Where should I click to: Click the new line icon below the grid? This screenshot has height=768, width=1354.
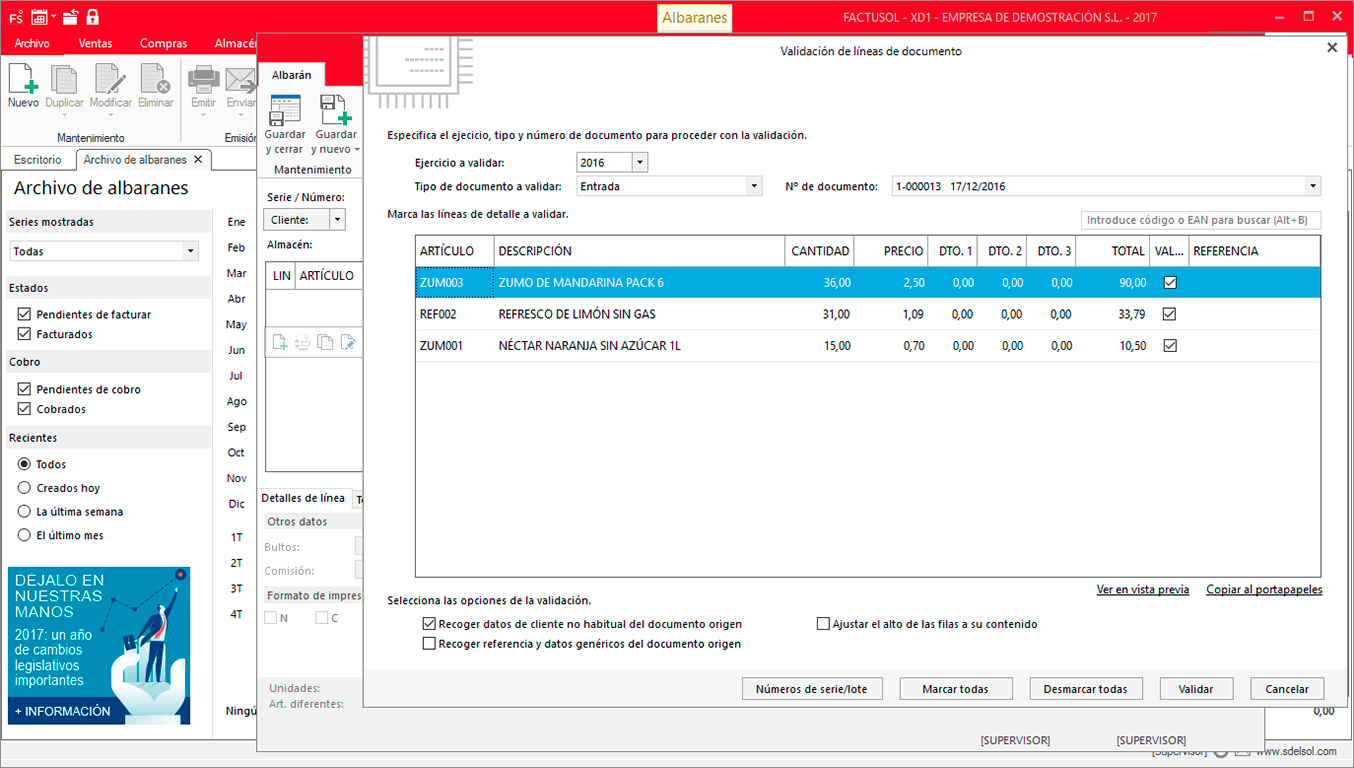[x=280, y=342]
